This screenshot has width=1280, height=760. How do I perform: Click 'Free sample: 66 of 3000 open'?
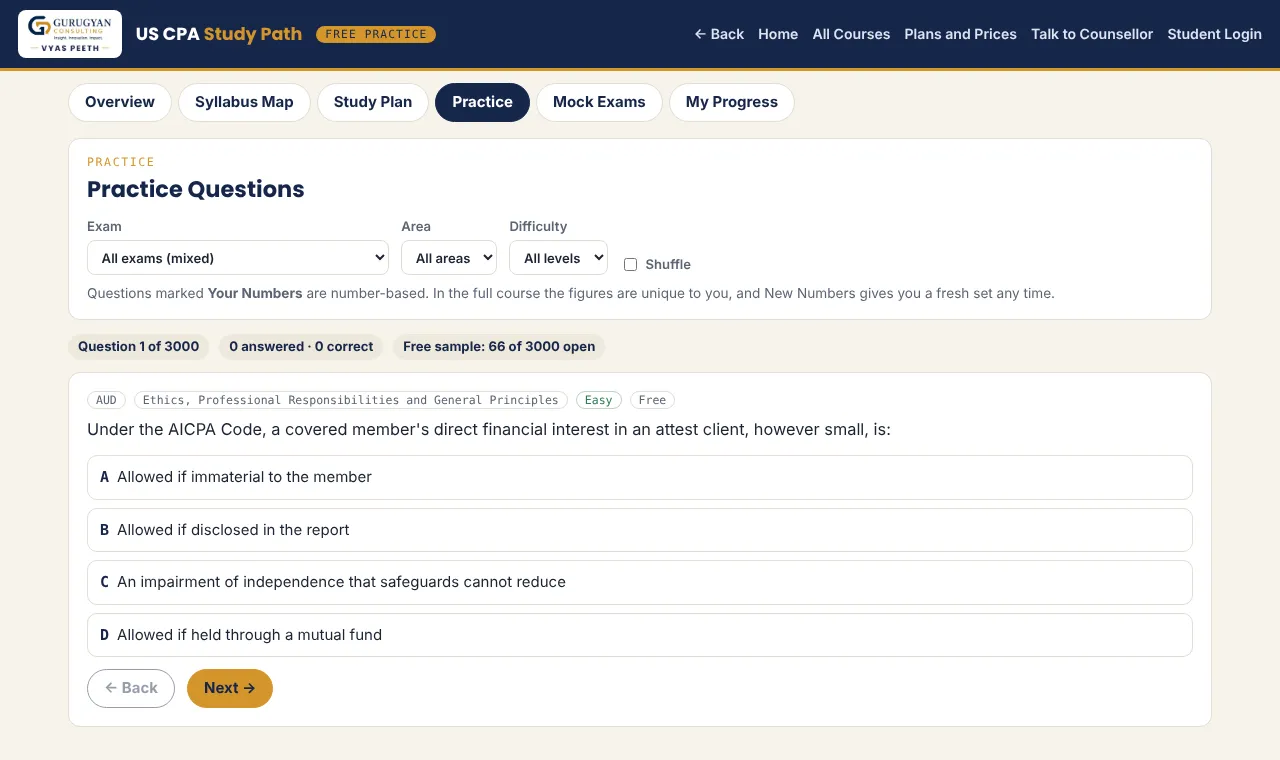point(499,347)
